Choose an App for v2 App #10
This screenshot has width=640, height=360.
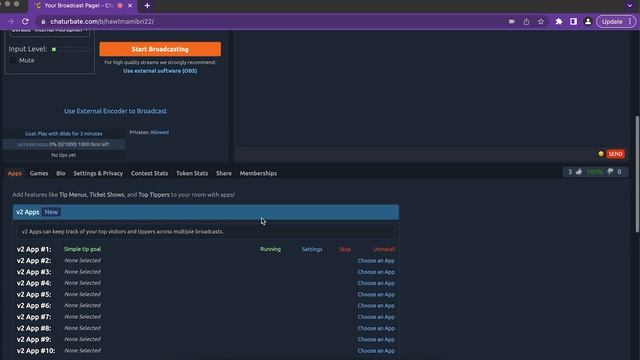(376, 351)
